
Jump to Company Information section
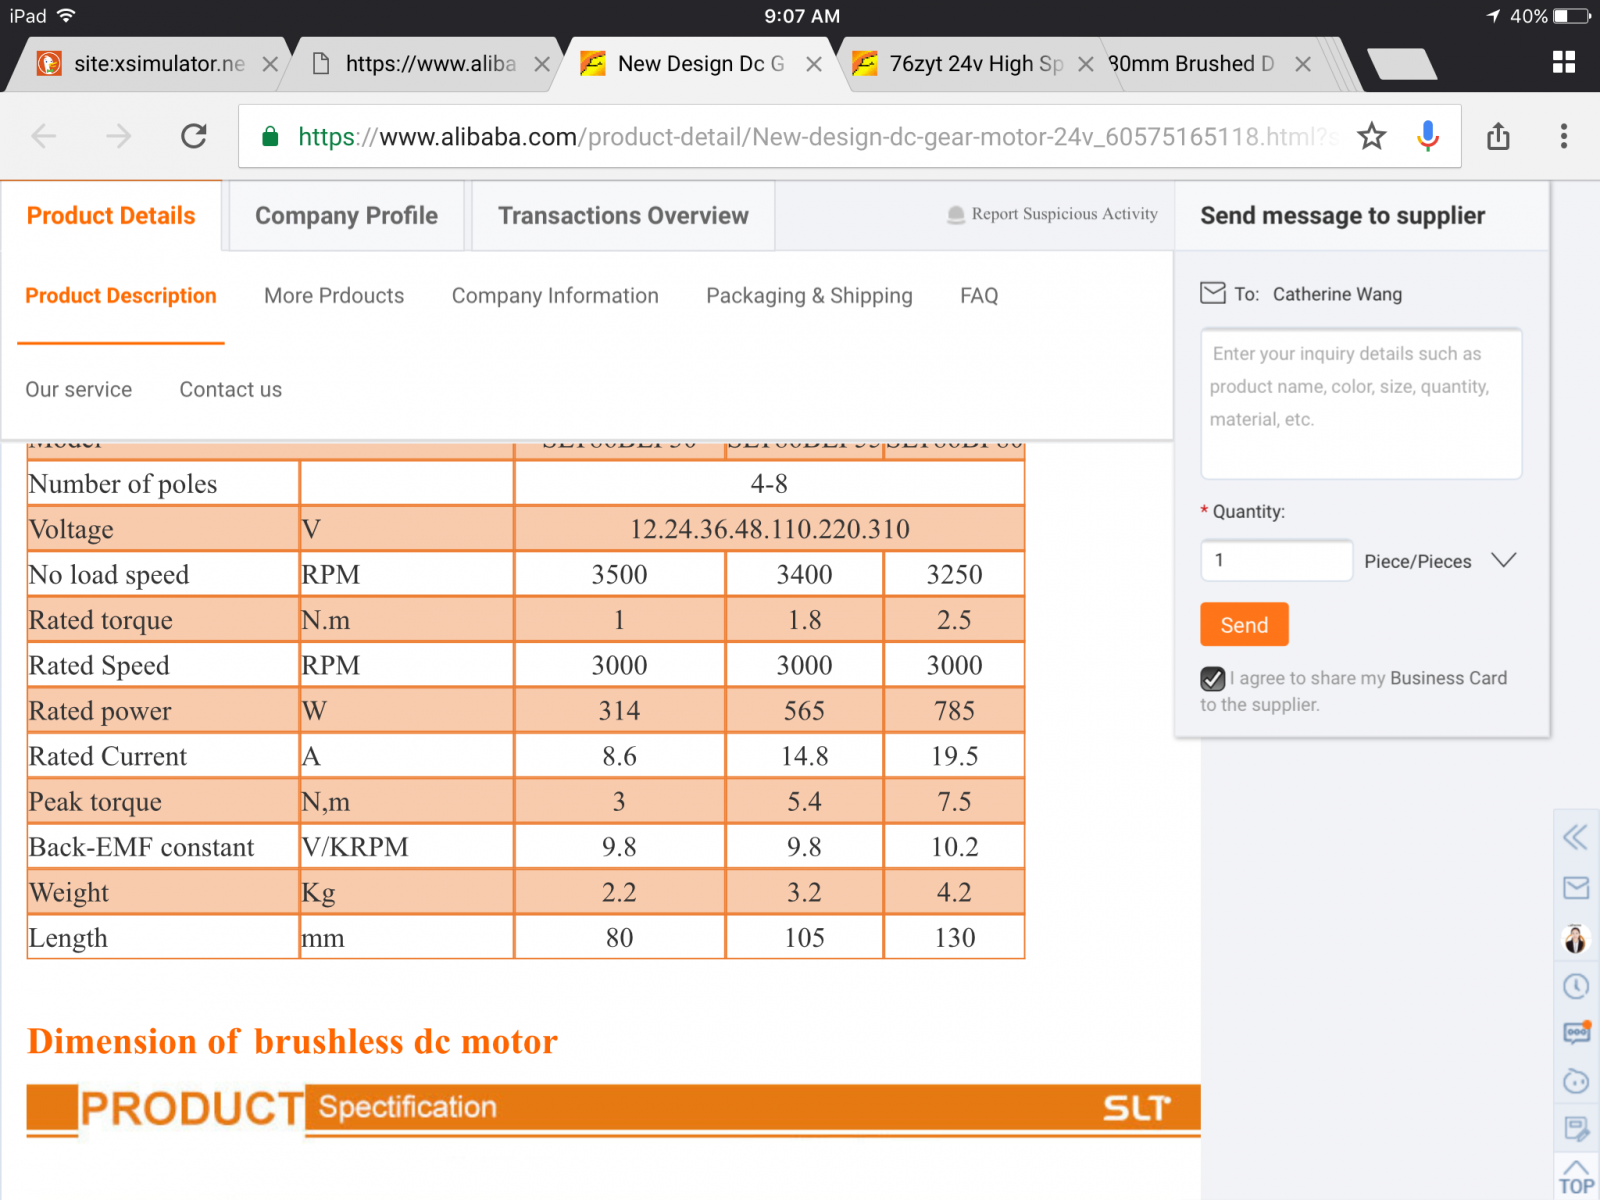coord(555,296)
